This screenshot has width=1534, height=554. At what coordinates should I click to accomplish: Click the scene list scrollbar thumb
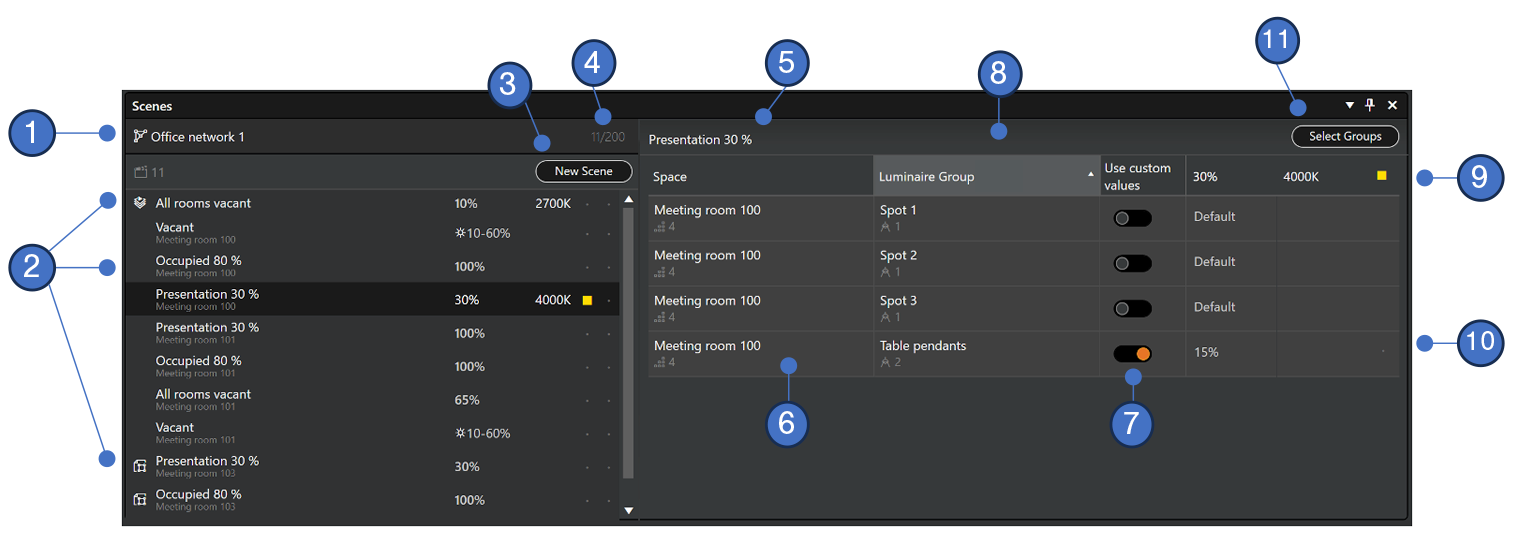click(628, 343)
